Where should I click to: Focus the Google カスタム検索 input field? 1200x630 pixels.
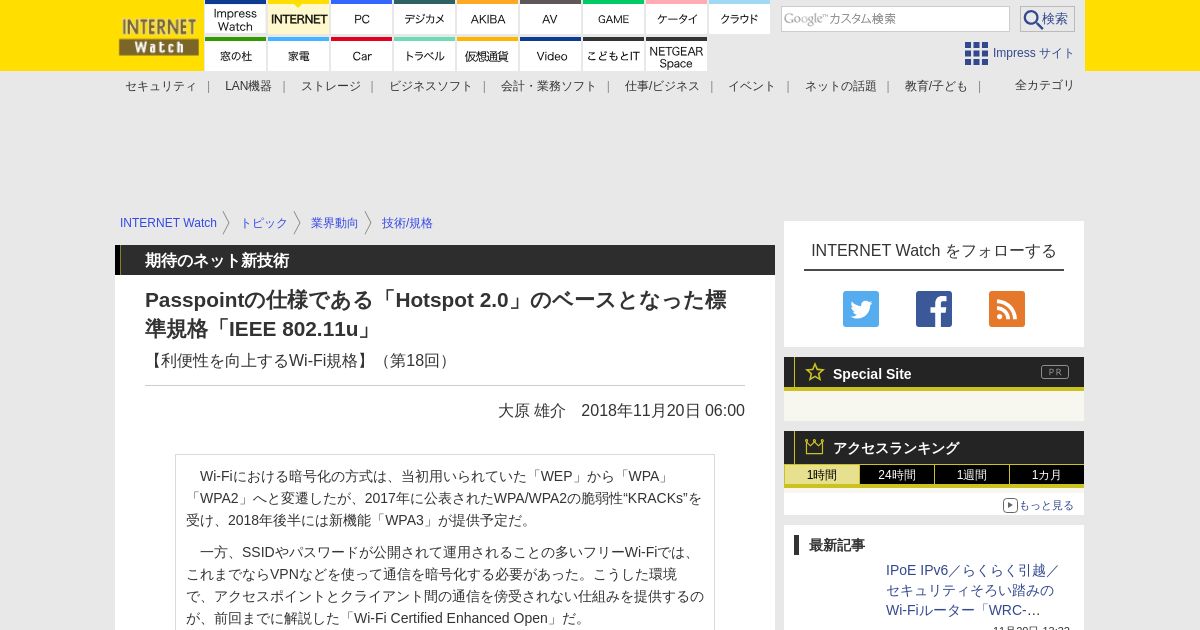point(895,19)
